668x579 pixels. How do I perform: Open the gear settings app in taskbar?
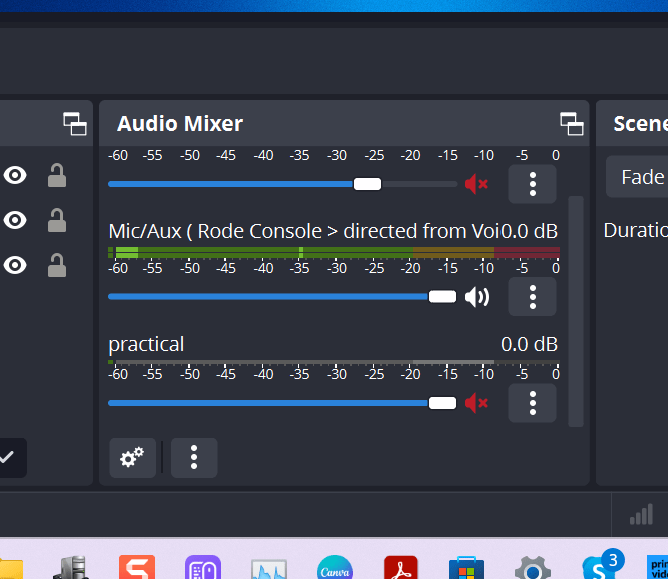pos(533,568)
